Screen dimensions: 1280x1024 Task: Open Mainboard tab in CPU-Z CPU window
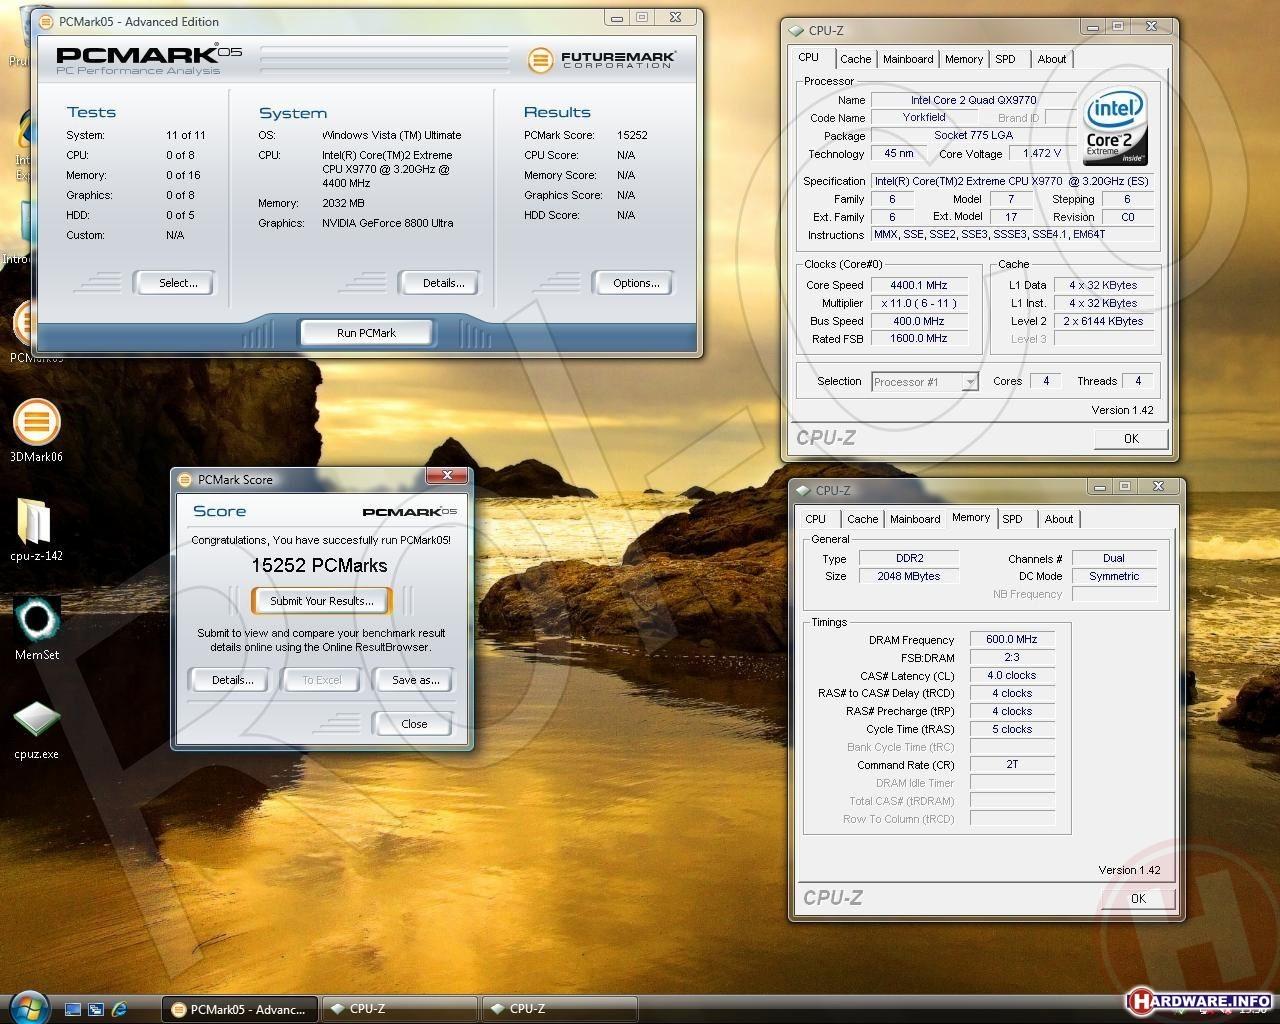pos(908,59)
